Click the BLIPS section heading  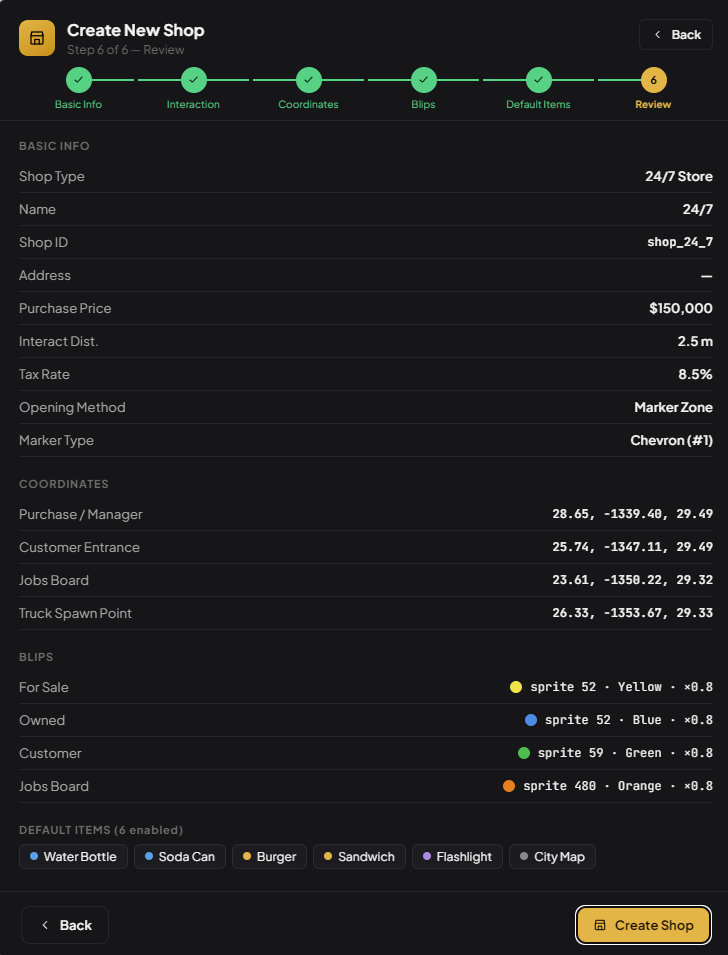point(36,657)
